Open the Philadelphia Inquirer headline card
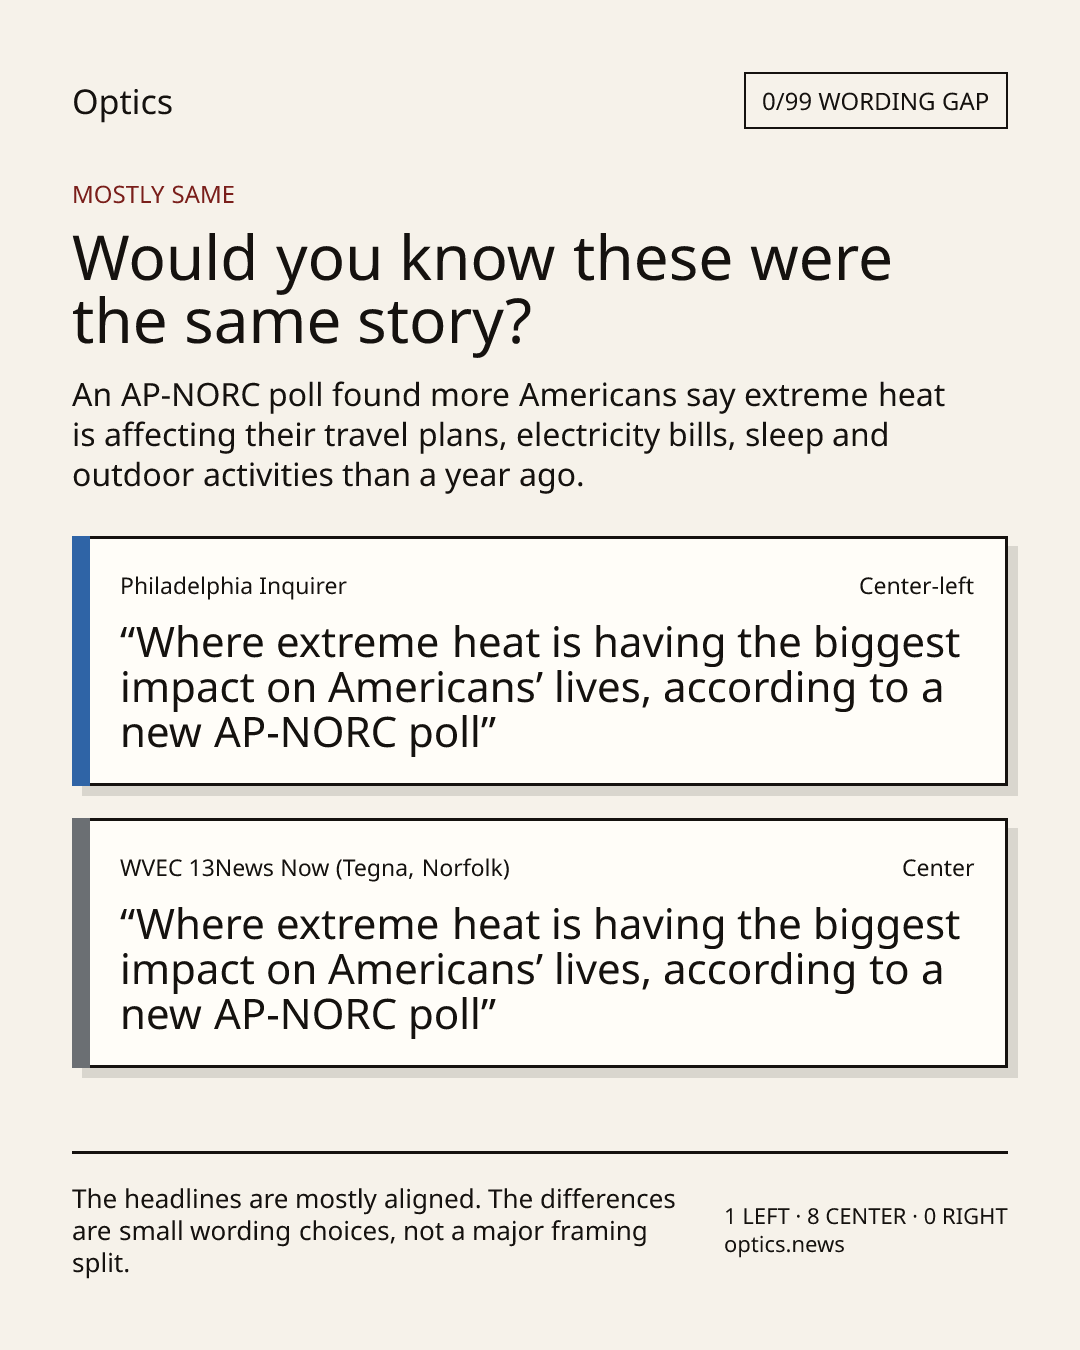Viewport: 1080px width, 1350px height. 540,661
